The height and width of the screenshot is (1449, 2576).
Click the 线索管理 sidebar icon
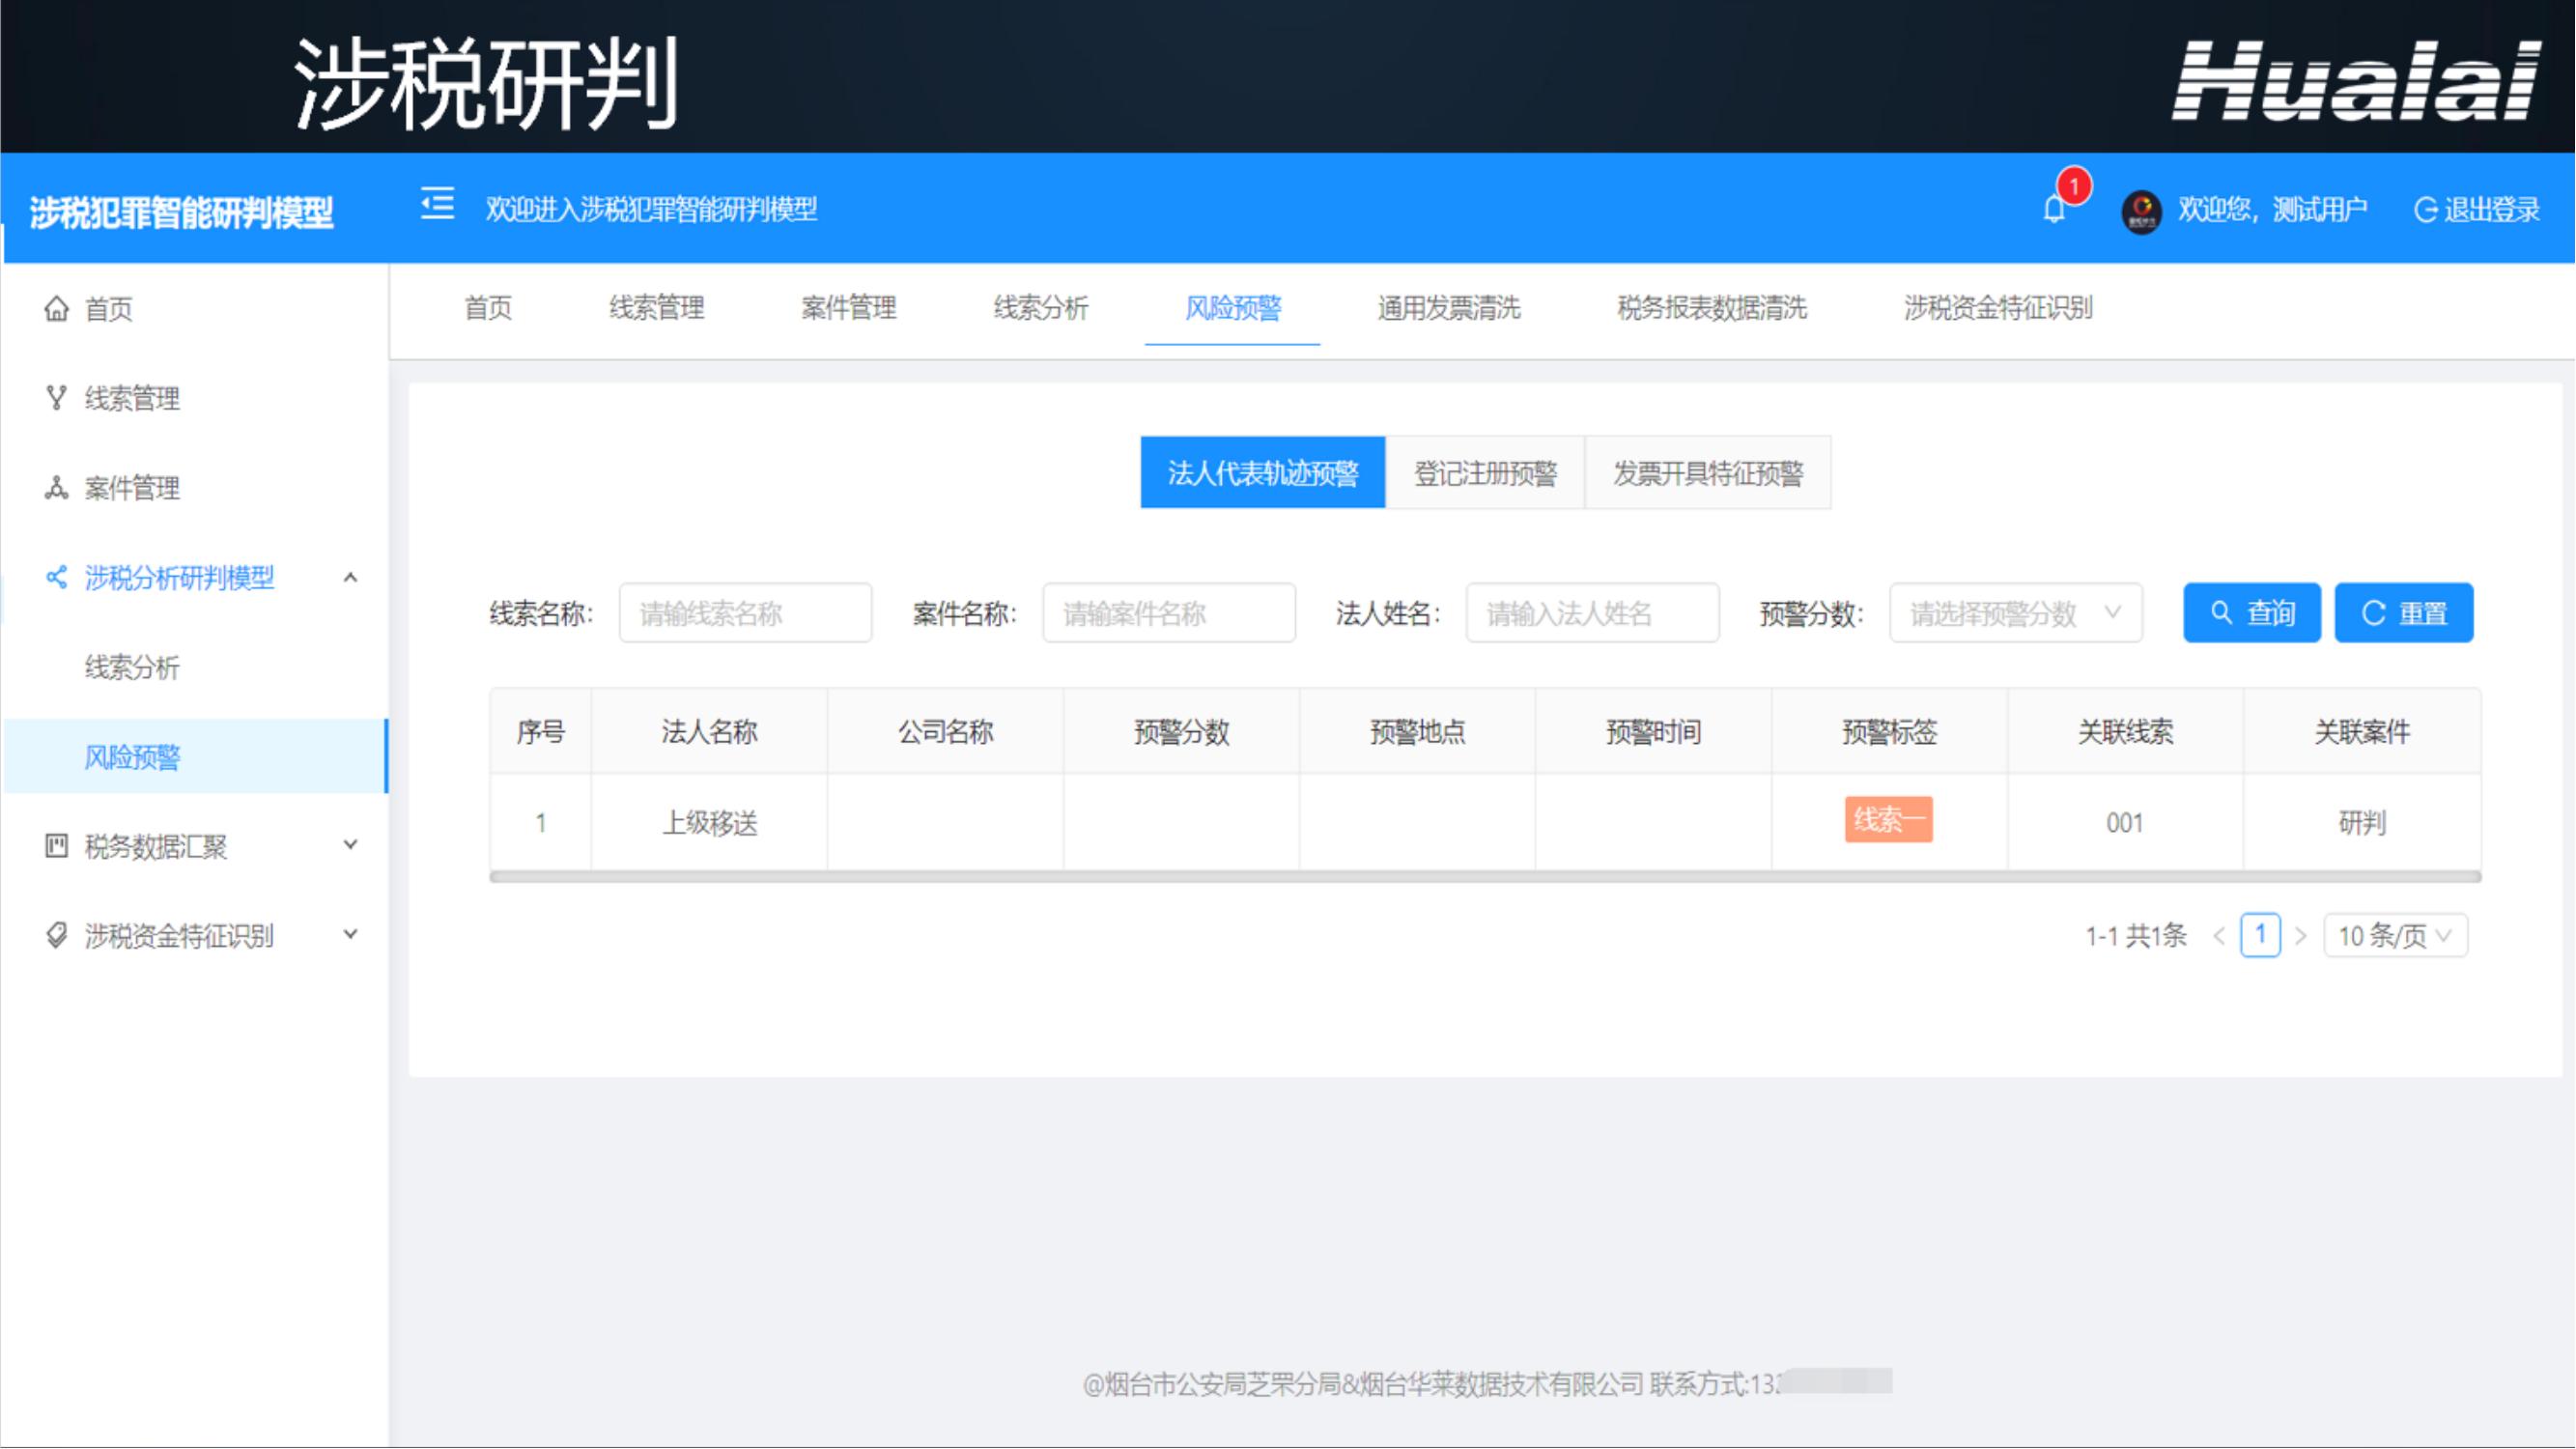click(x=57, y=397)
